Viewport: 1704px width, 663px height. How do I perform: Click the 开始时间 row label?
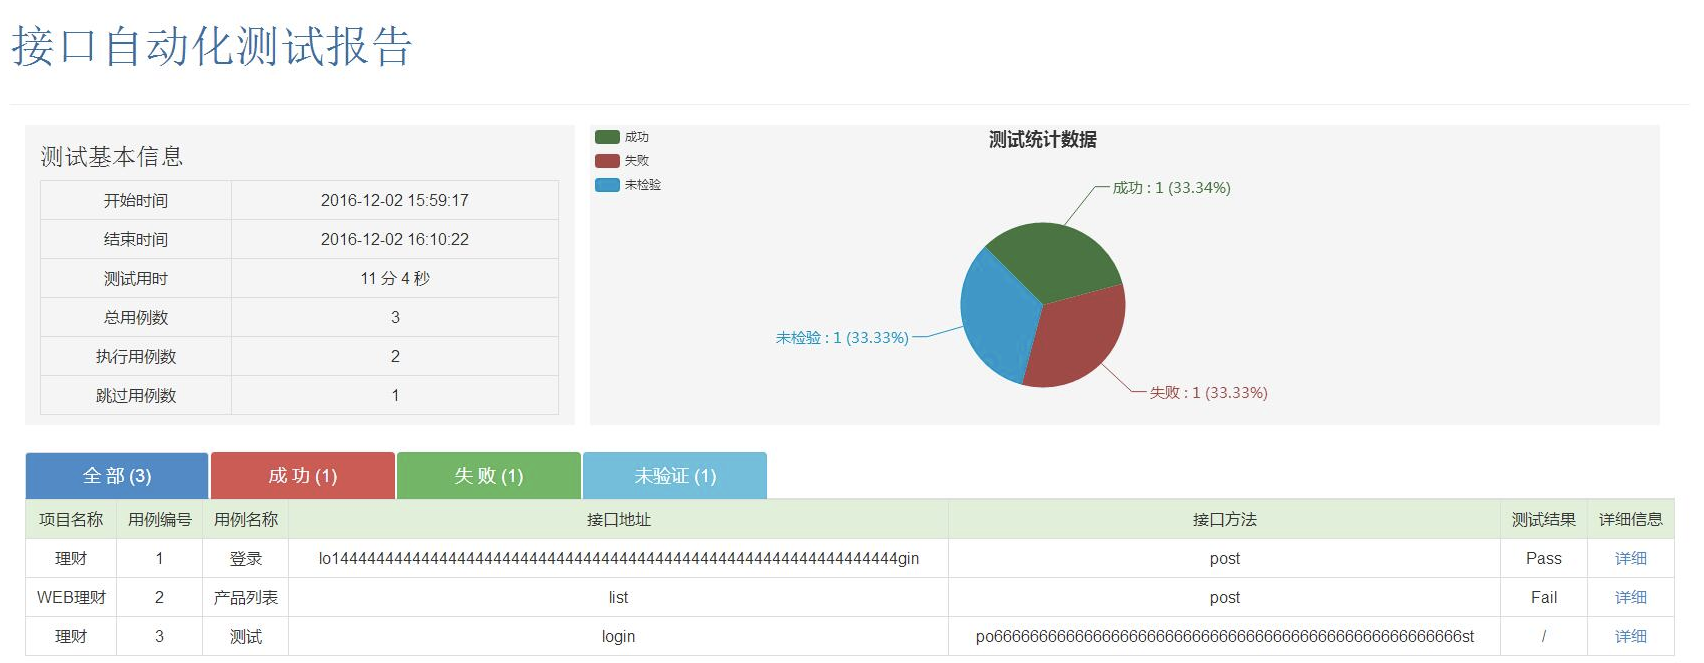coord(136,201)
